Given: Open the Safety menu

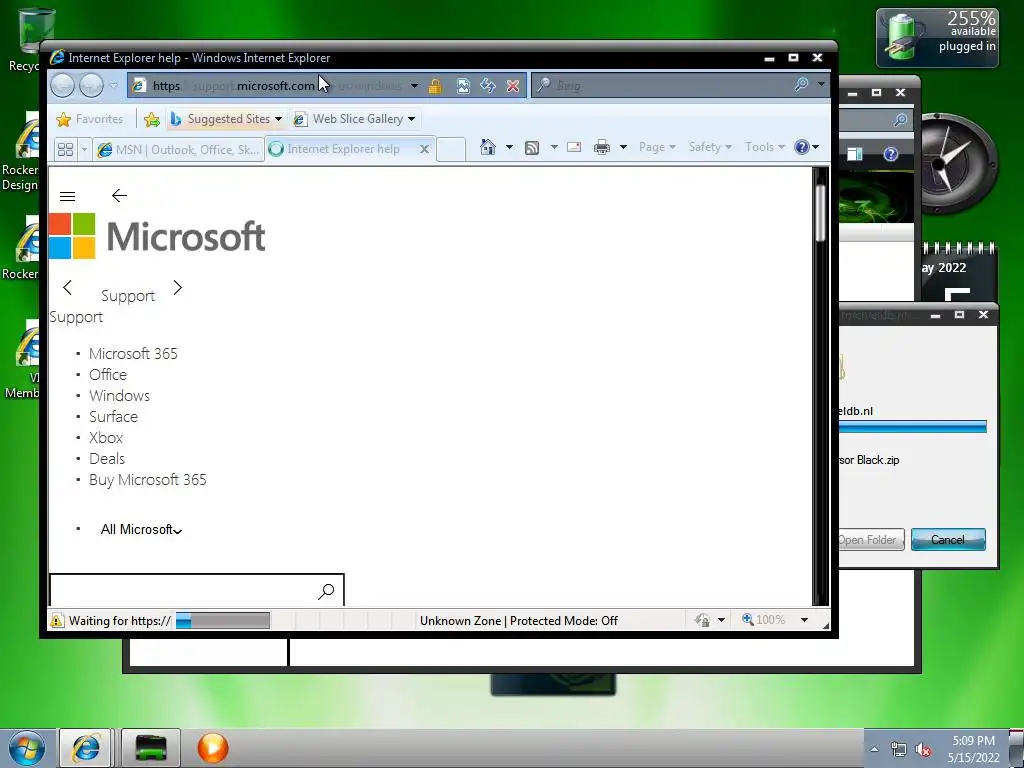Looking at the screenshot, I should tap(710, 147).
